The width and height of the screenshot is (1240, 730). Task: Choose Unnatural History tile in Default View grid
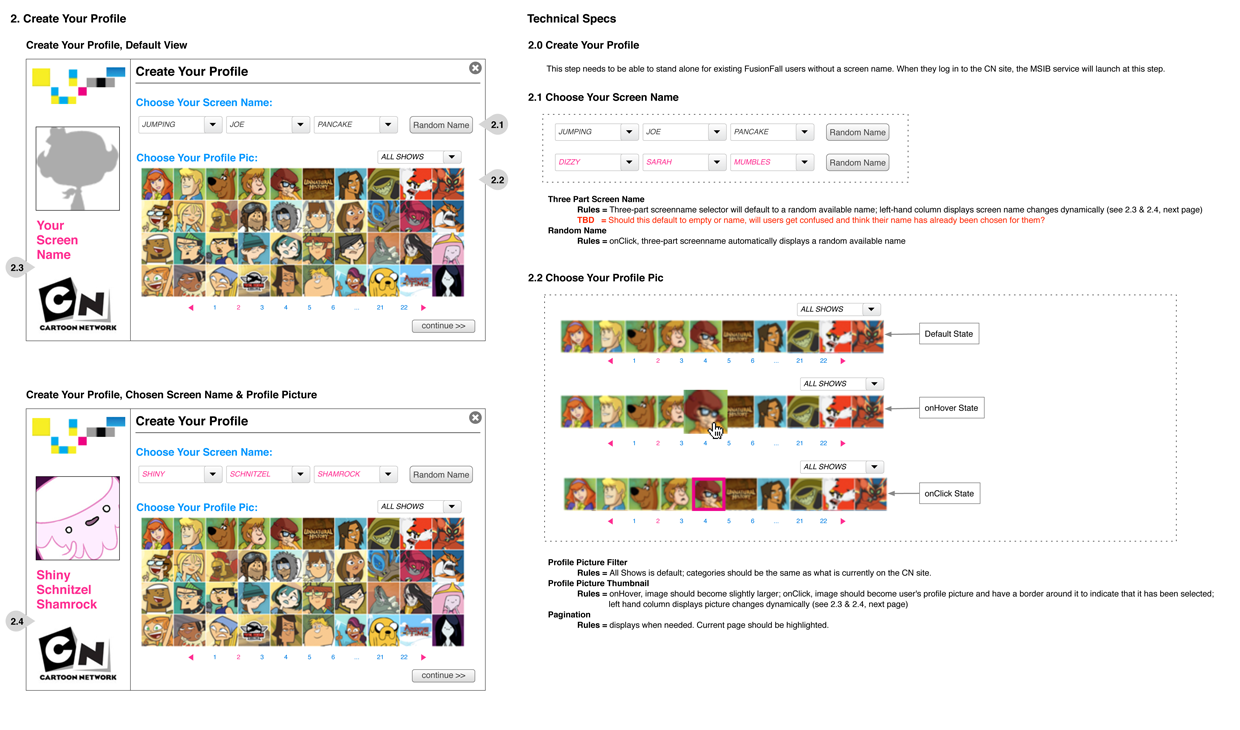pos(318,184)
